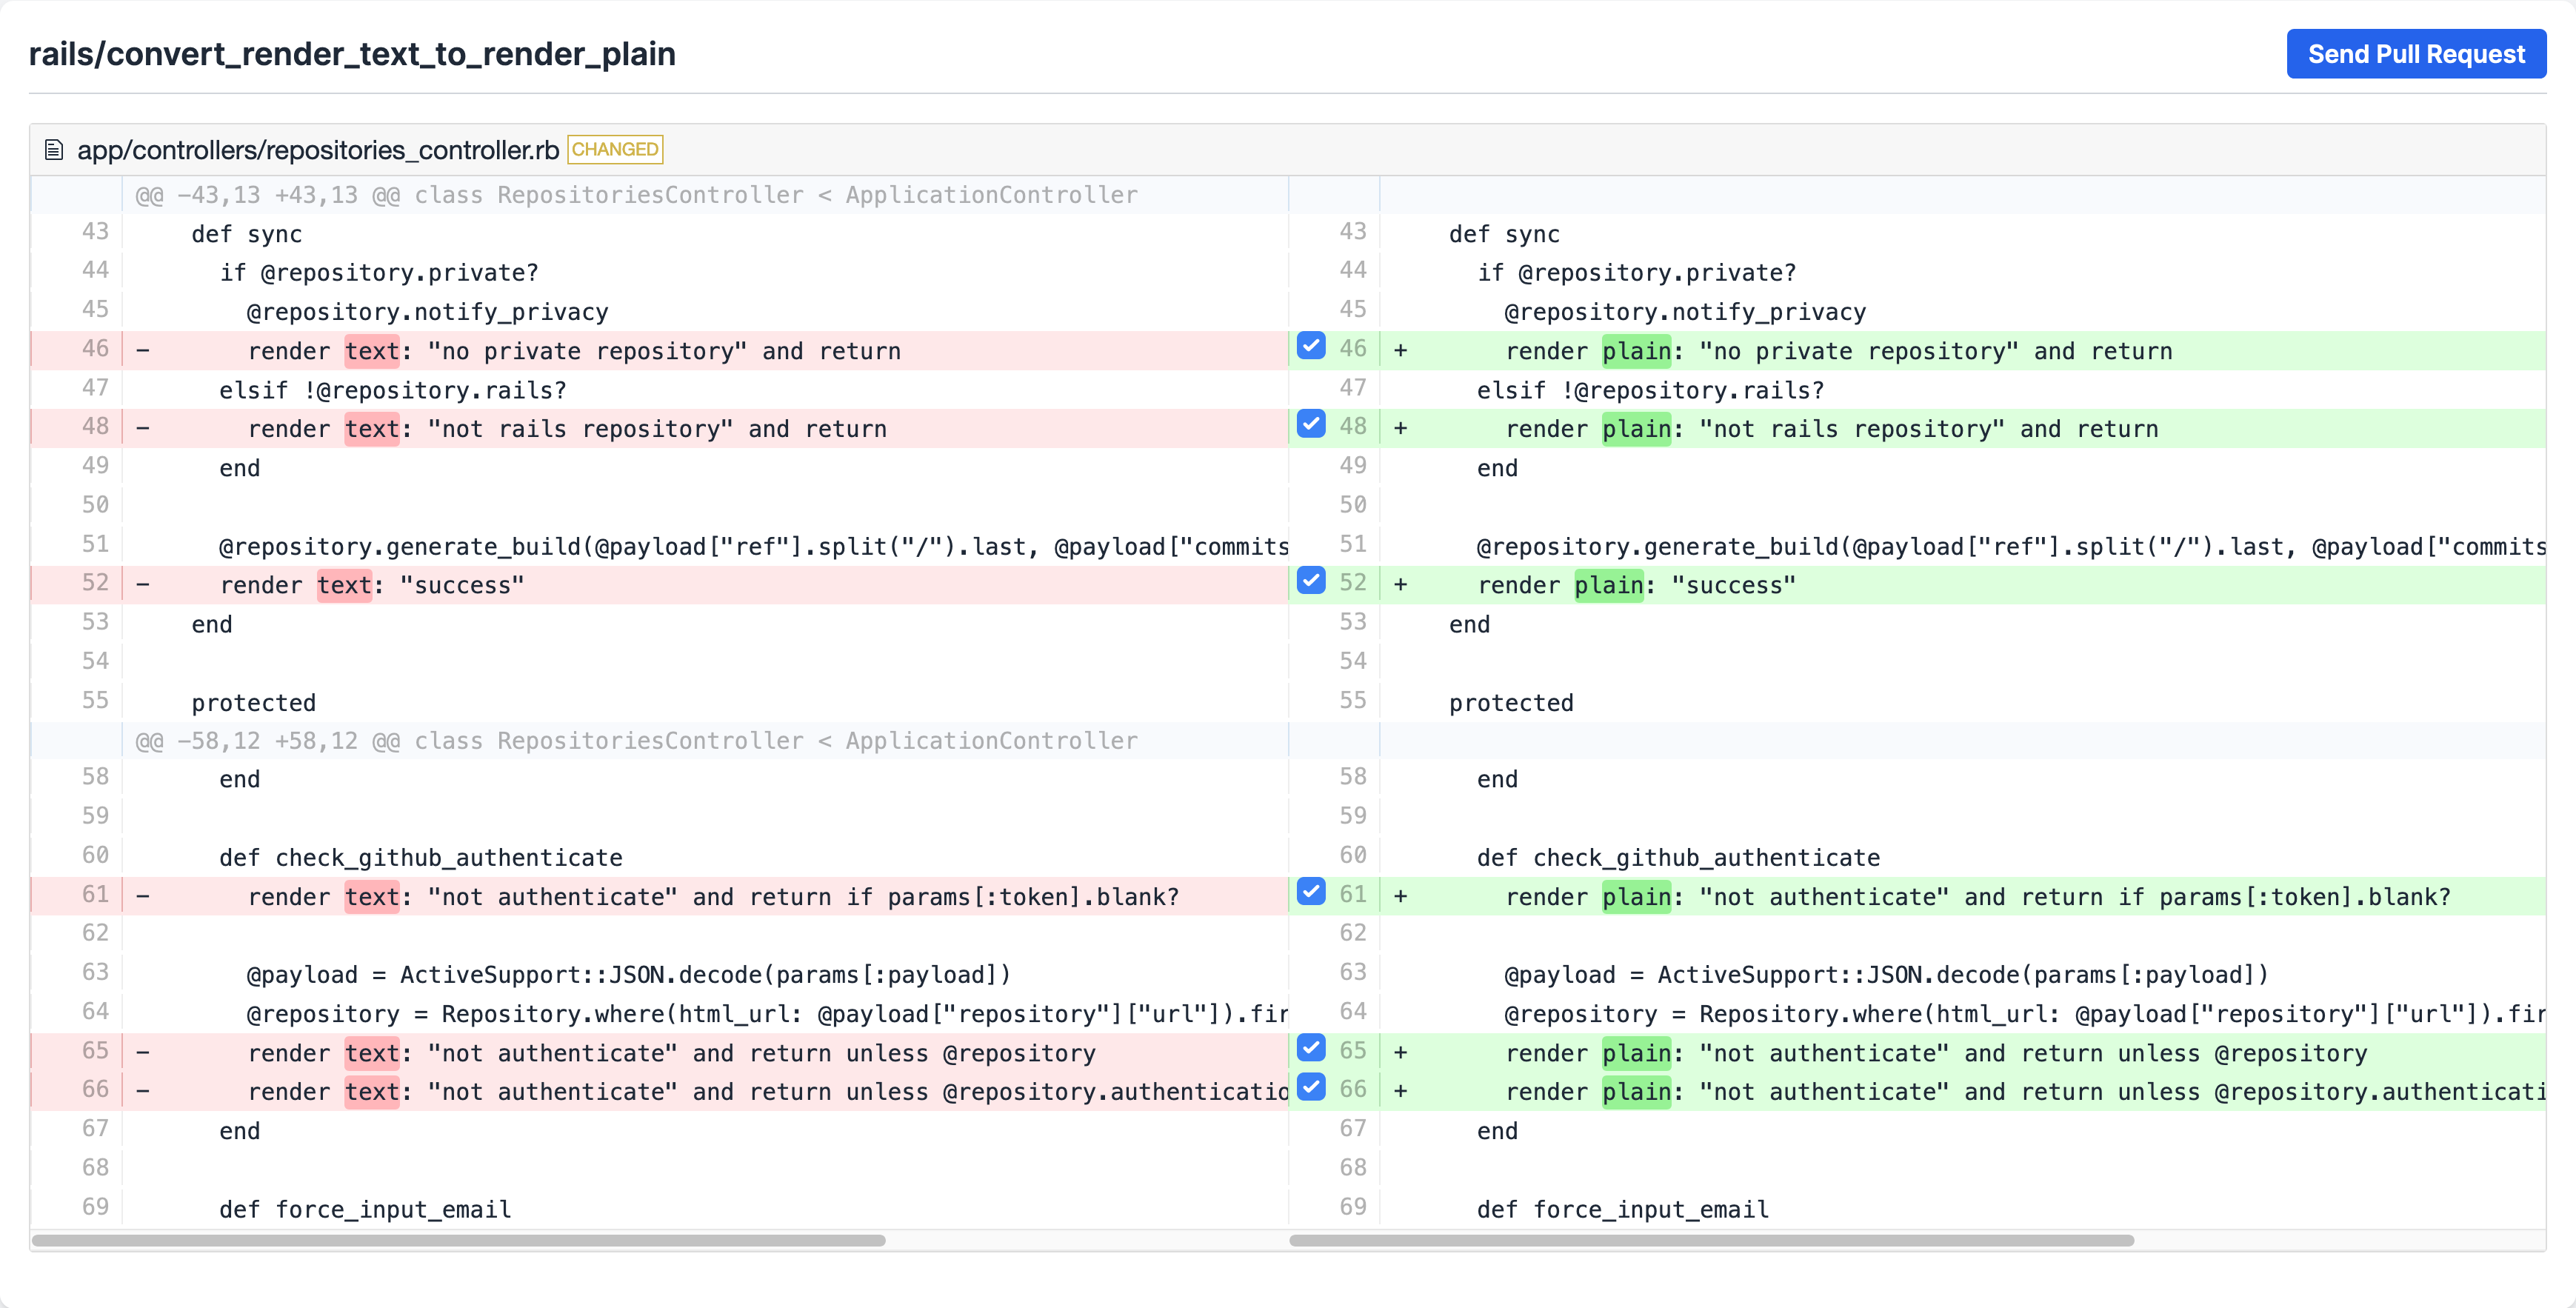Open app/controllers/repositories_controller.rb file name
2576x1308 pixels.
[318, 150]
